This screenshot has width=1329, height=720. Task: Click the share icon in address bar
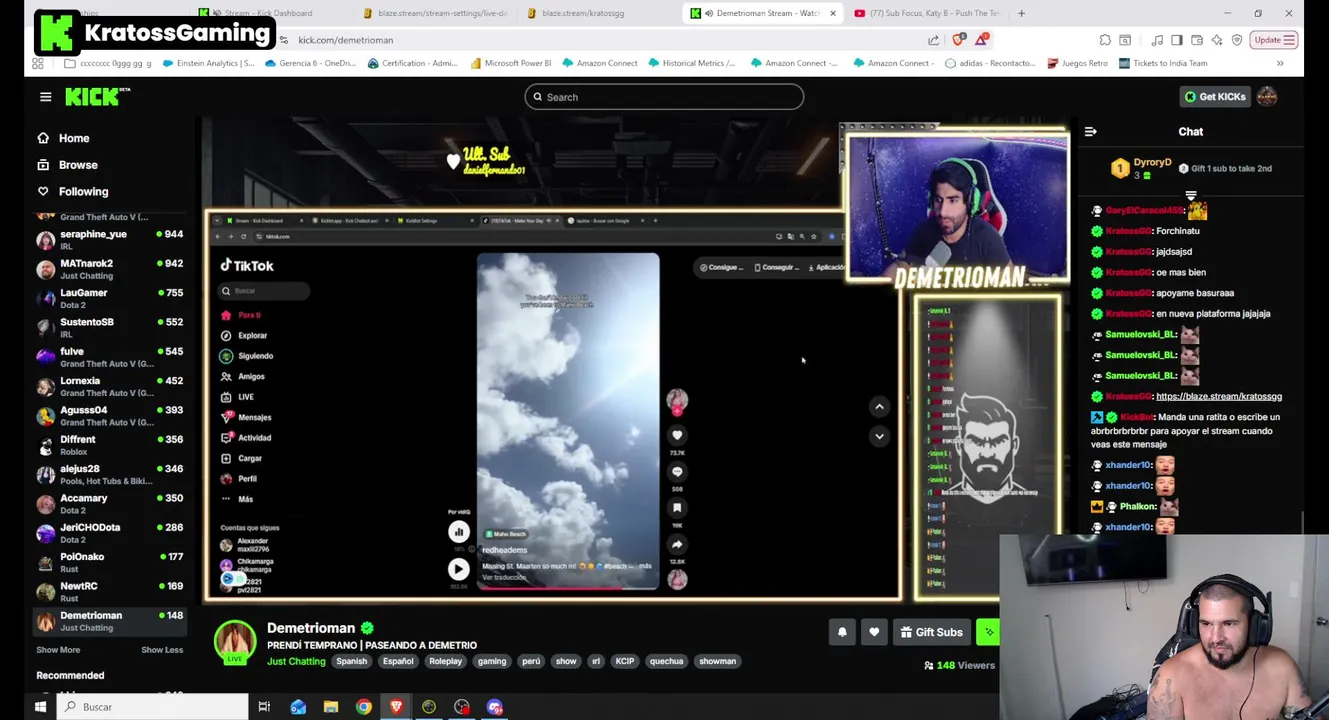click(933, 40)
